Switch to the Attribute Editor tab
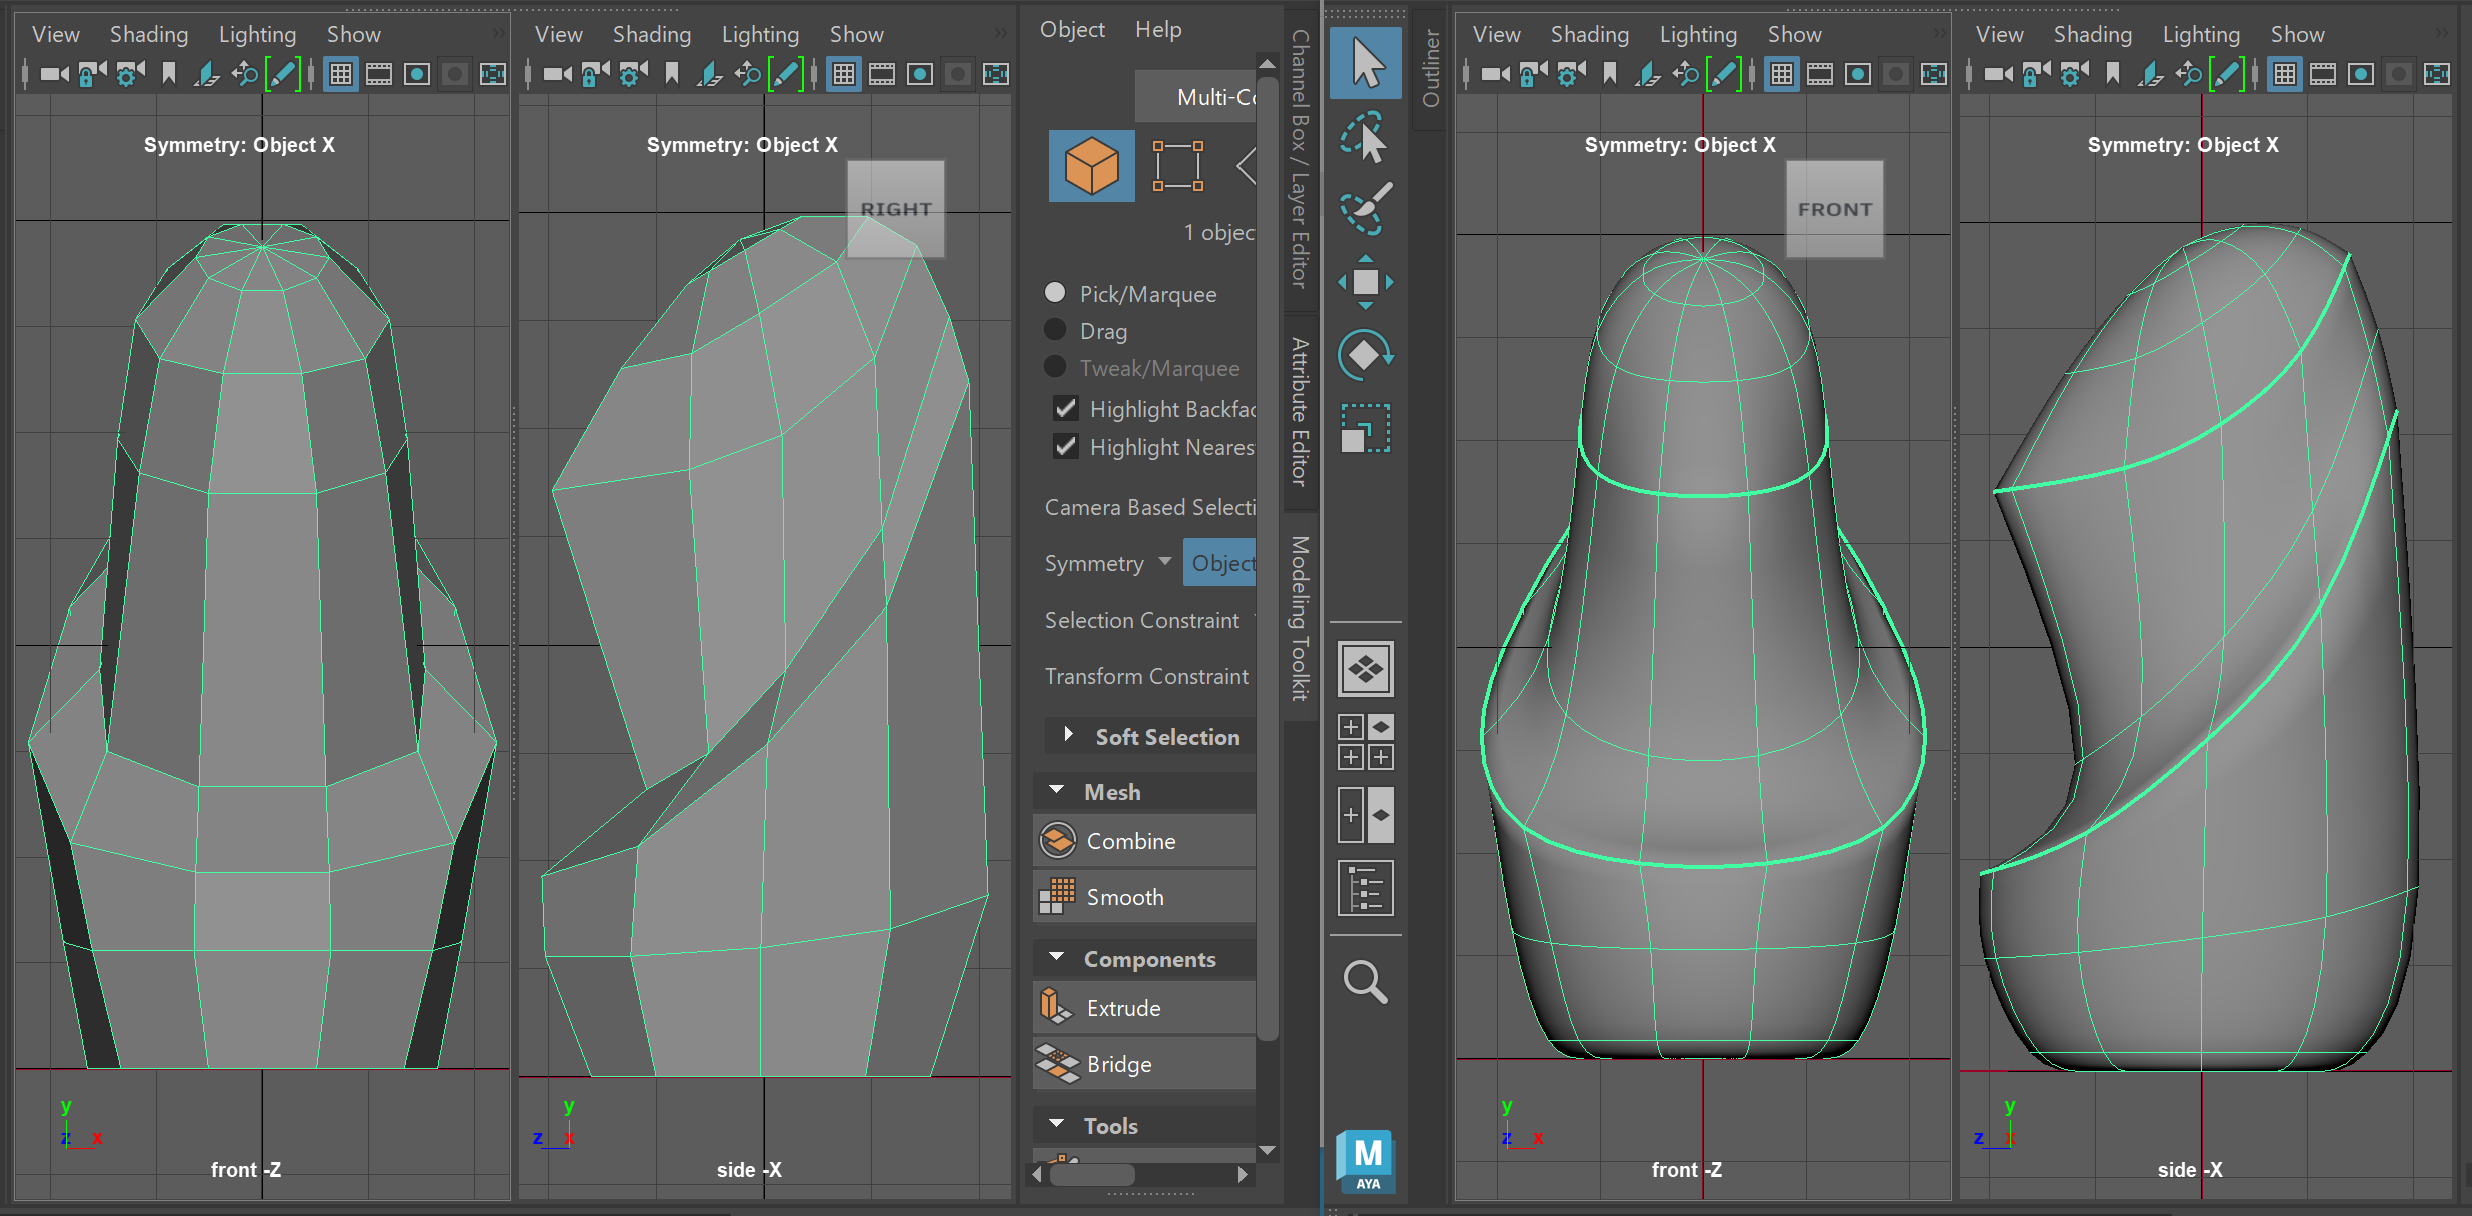This screenshot has width=2472, height=1216. click(1300, 412)
